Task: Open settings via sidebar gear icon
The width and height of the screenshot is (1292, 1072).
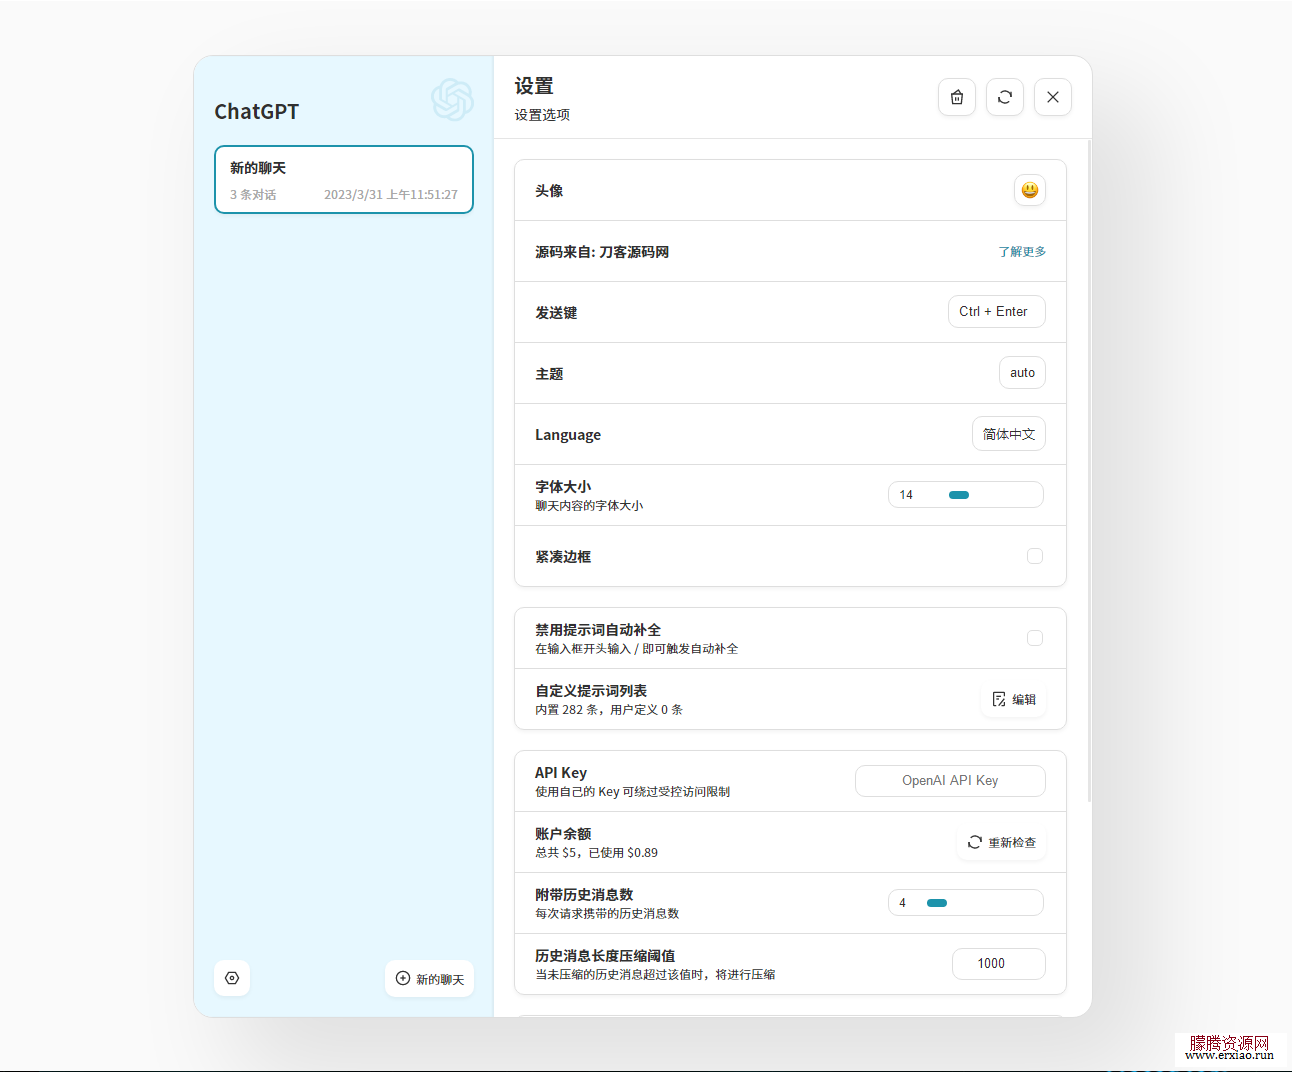Action: tap(232, 978)
